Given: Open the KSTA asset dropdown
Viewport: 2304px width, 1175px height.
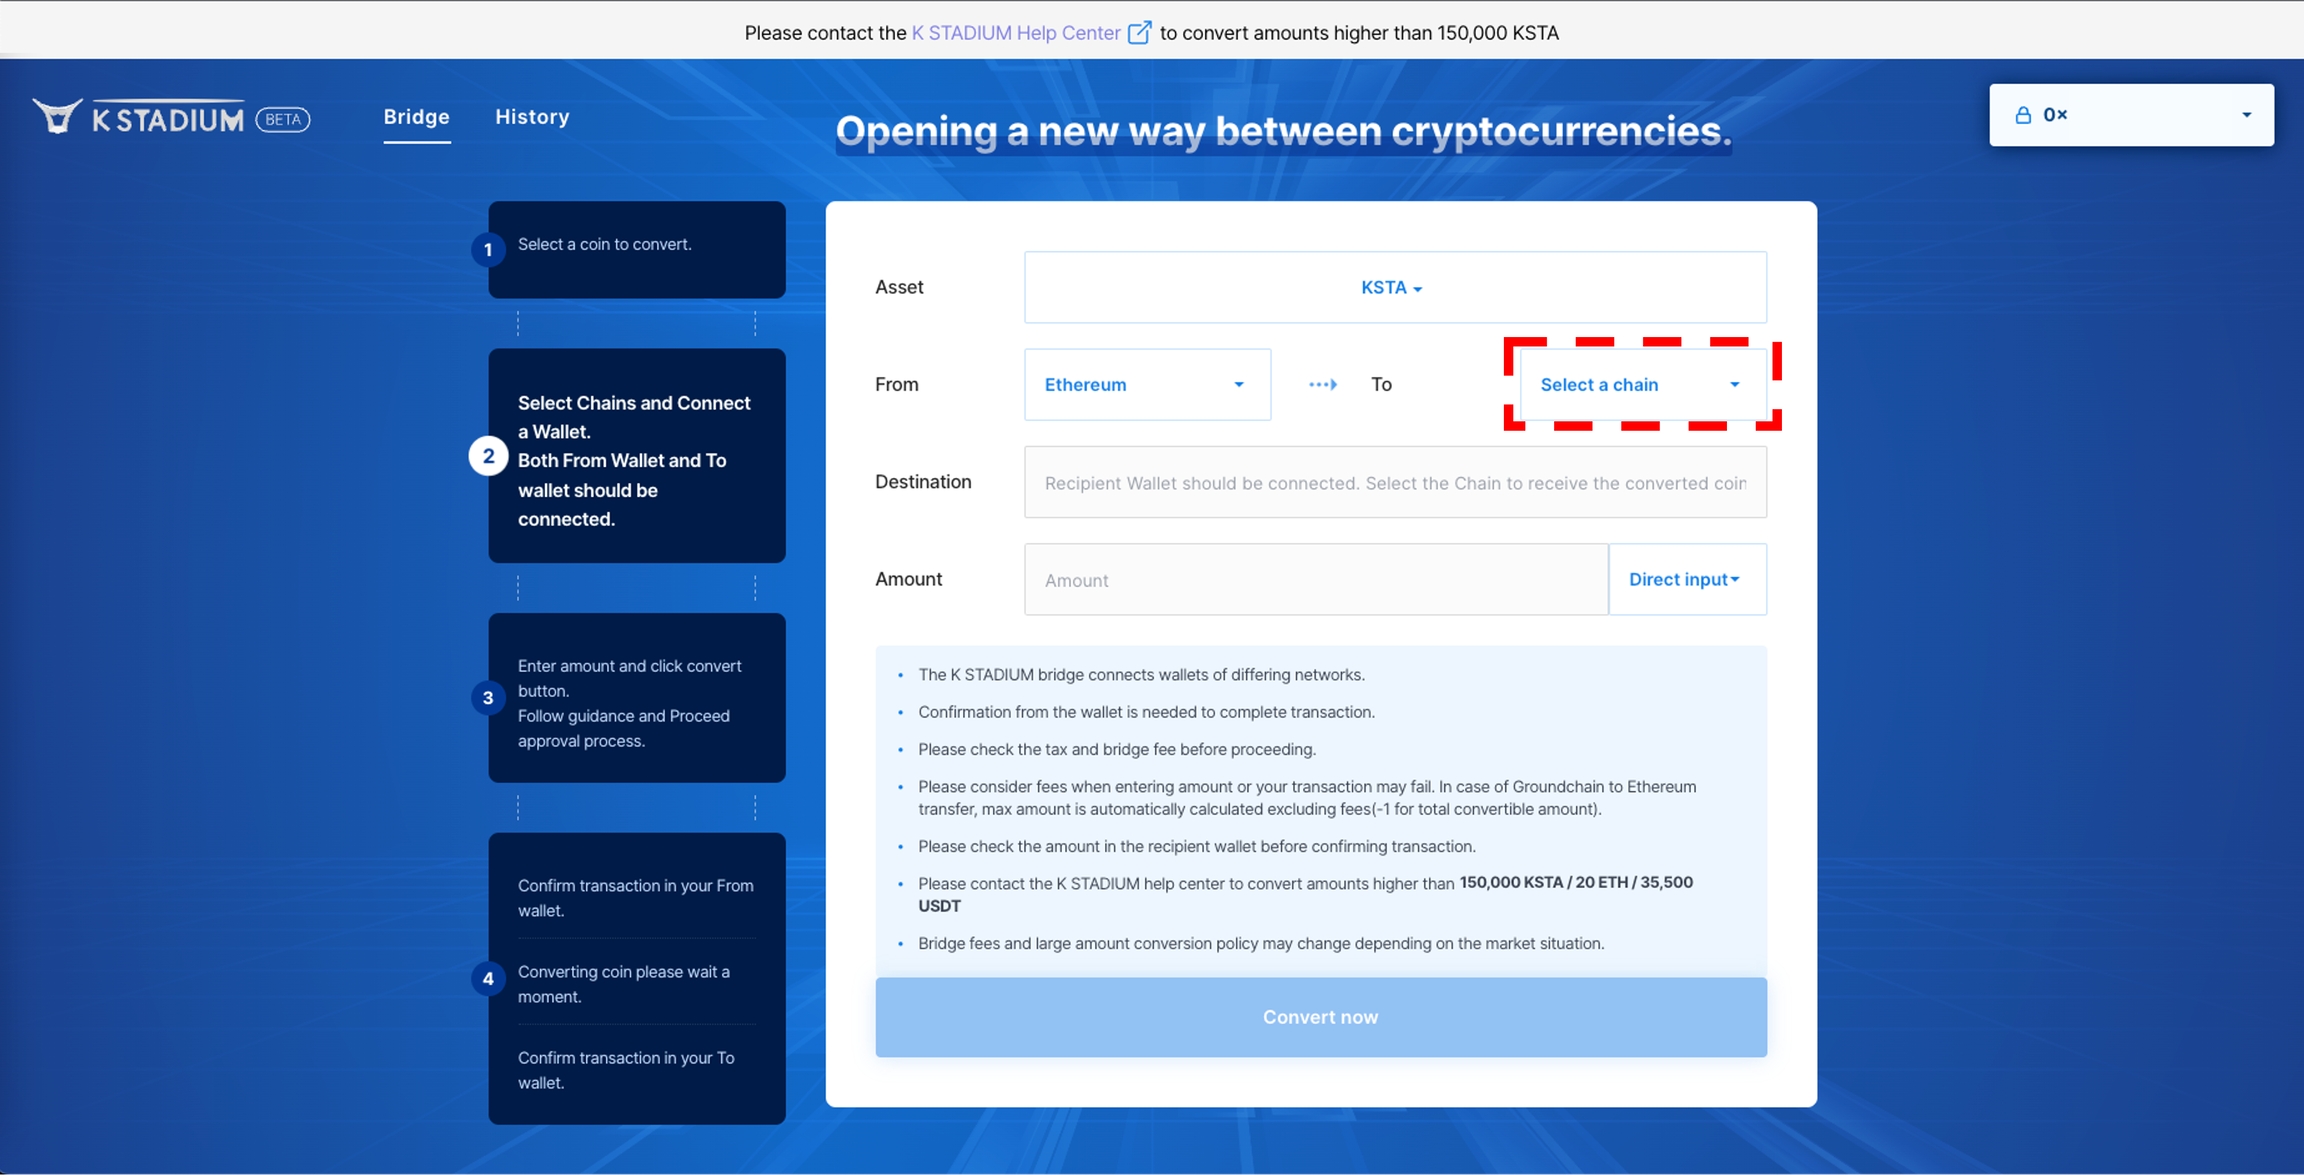Looking at the screenshot, I should 1395,287.
